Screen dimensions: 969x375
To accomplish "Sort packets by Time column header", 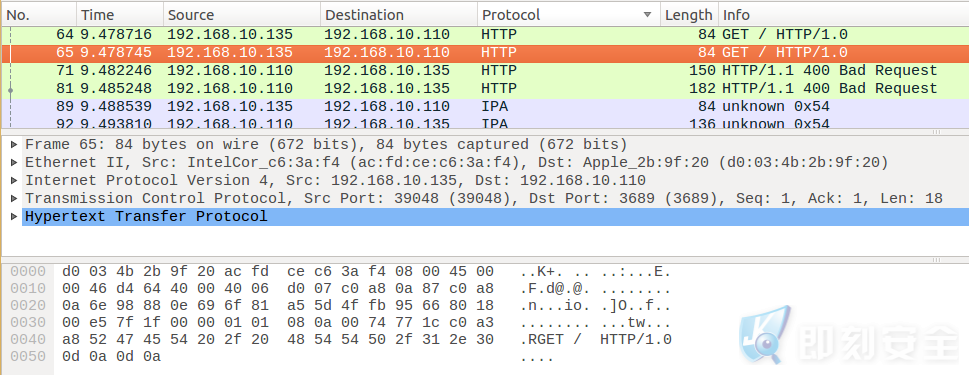I will [120, 15].
